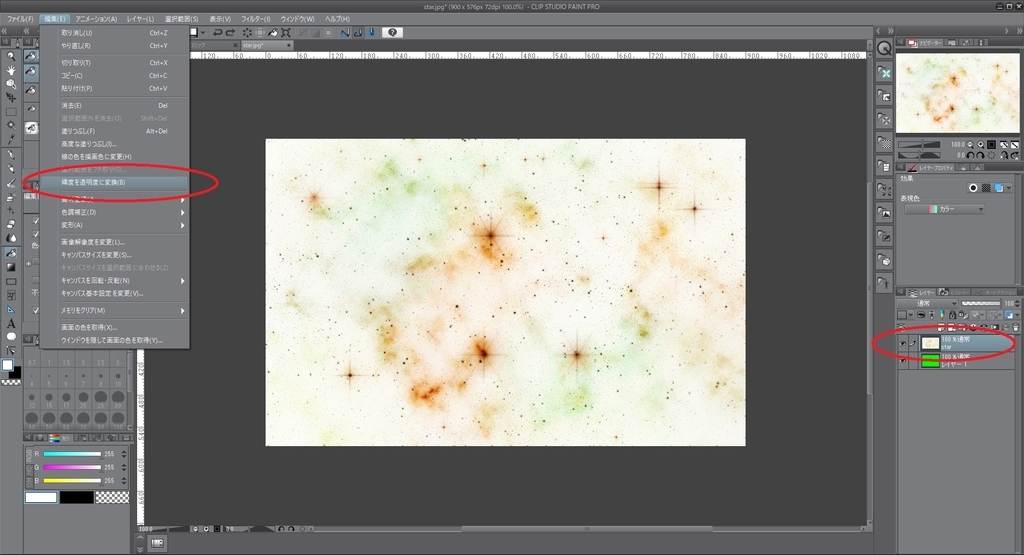The image size is (1024, 555).
Task: Click the tone effect checkered icon
Action: click(986, 188)
